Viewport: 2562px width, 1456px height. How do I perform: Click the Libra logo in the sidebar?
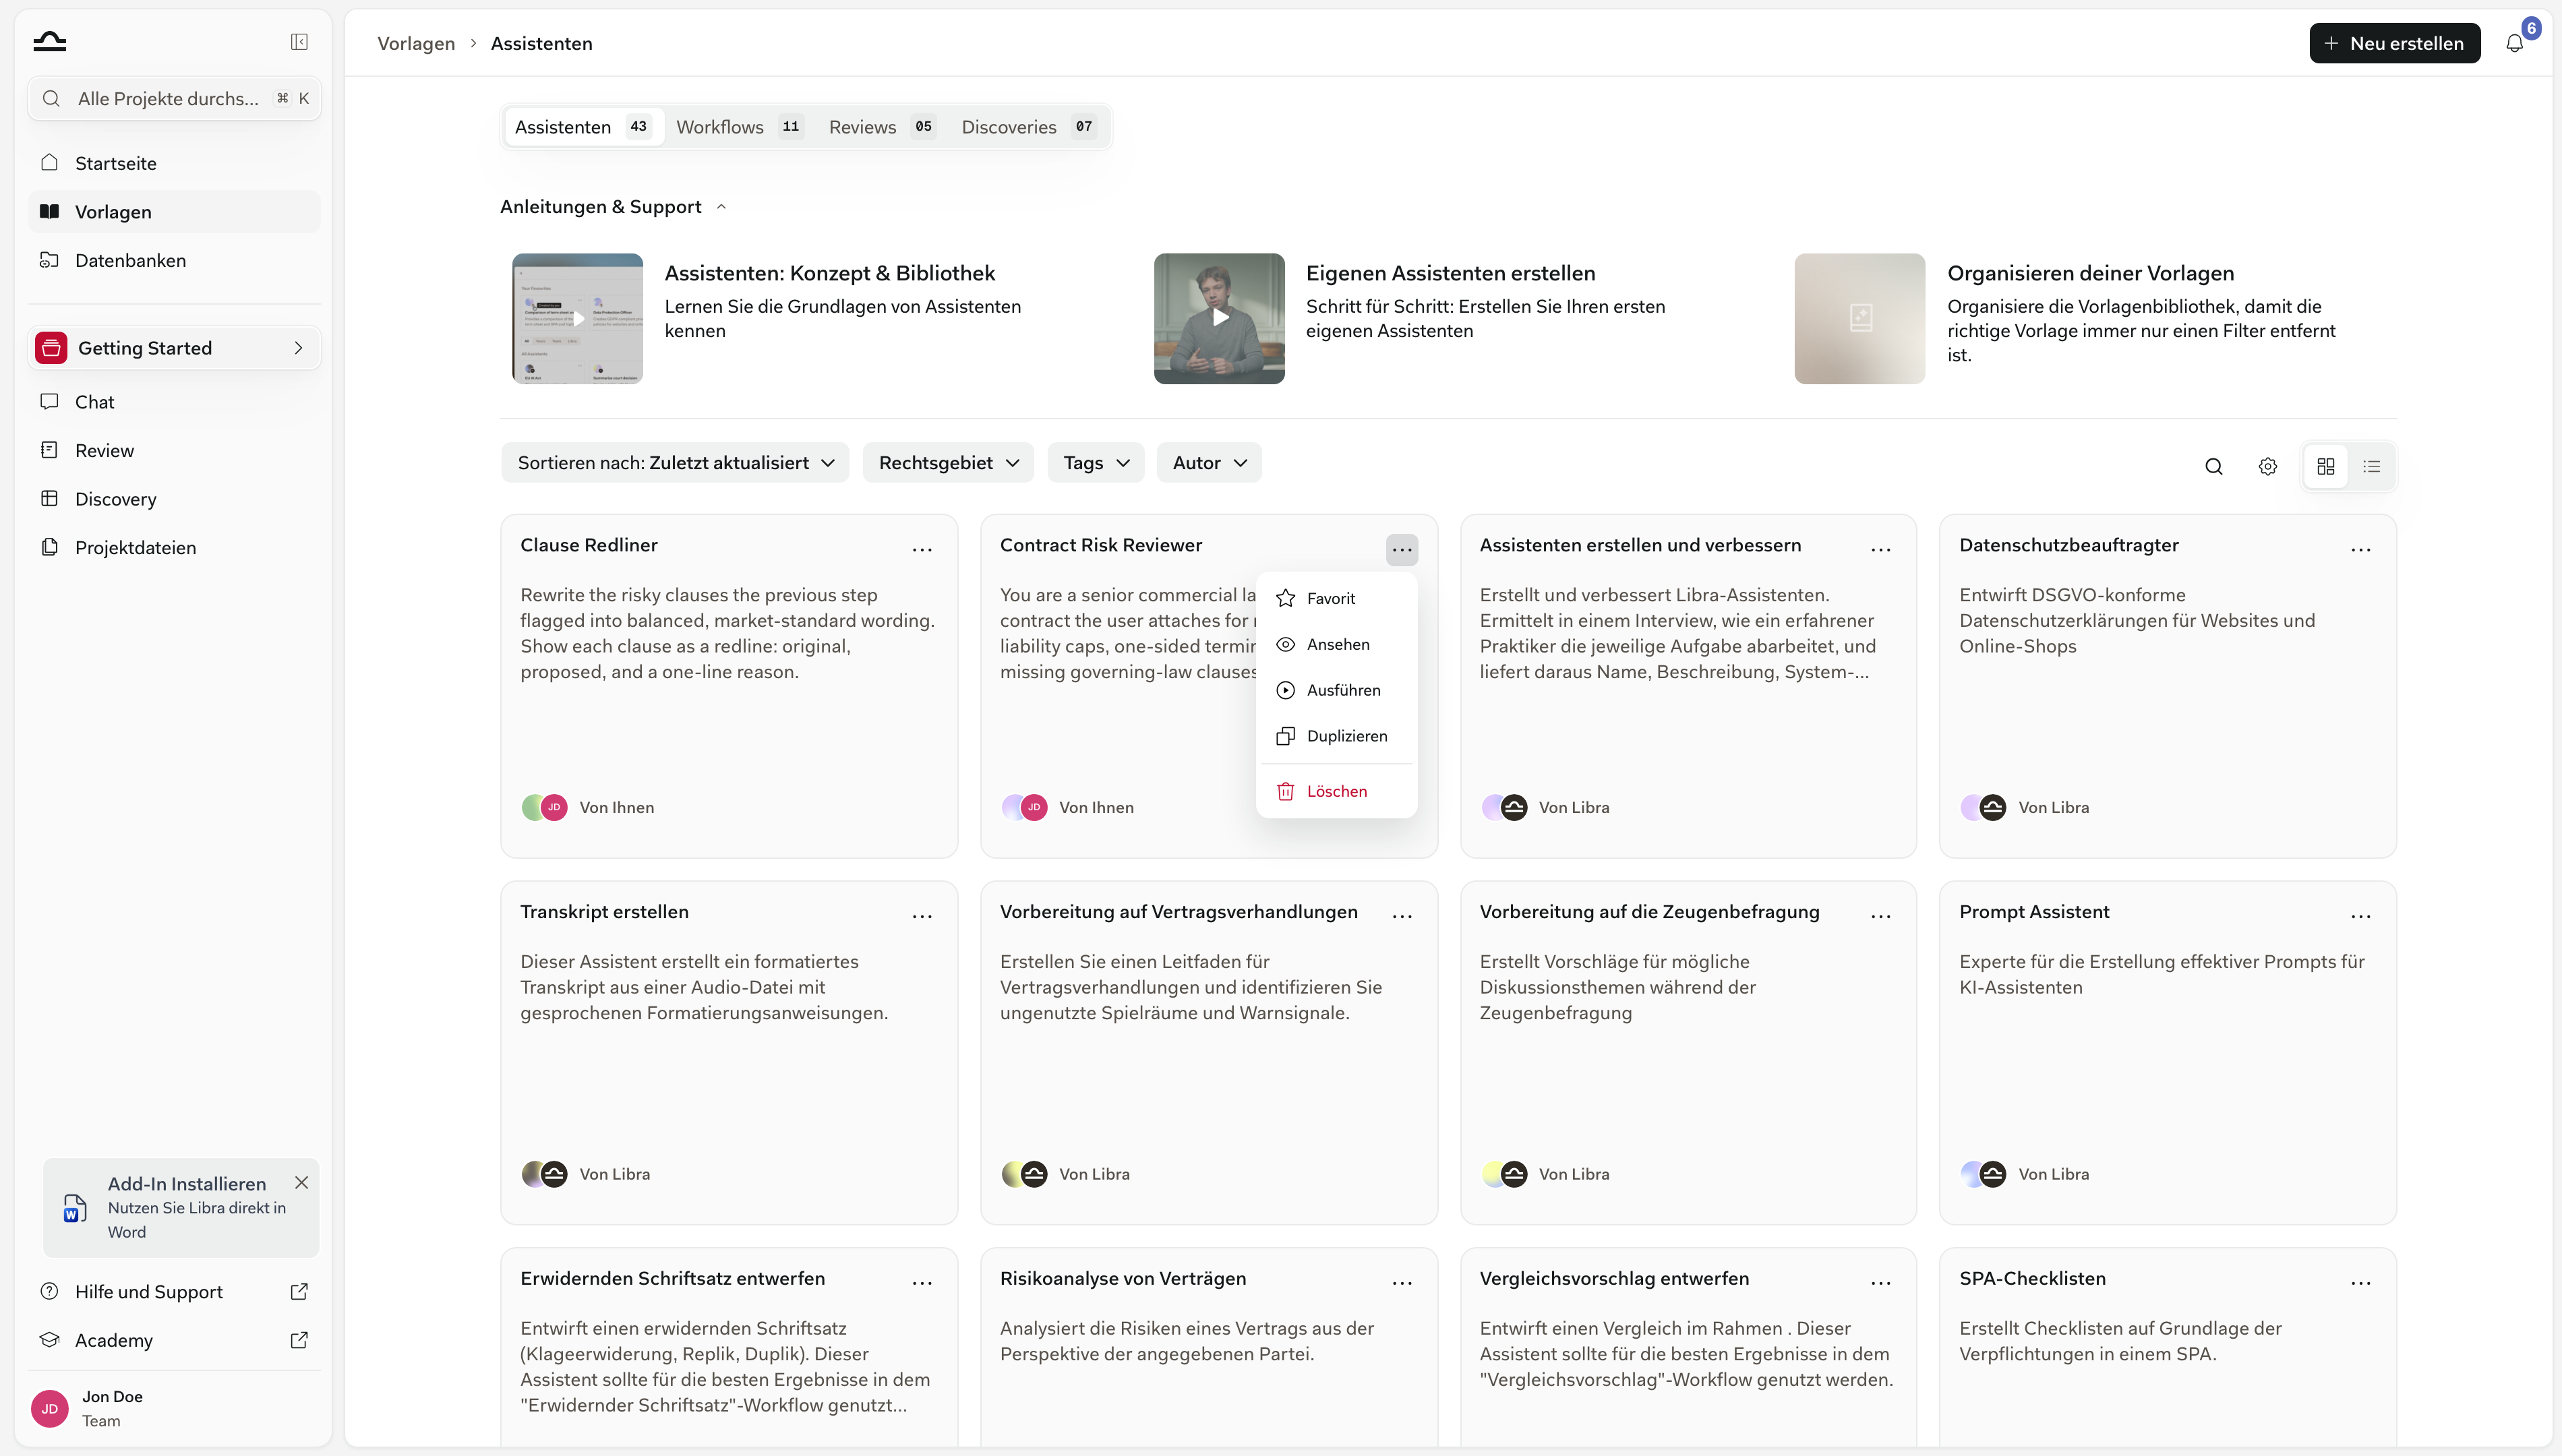49,41
